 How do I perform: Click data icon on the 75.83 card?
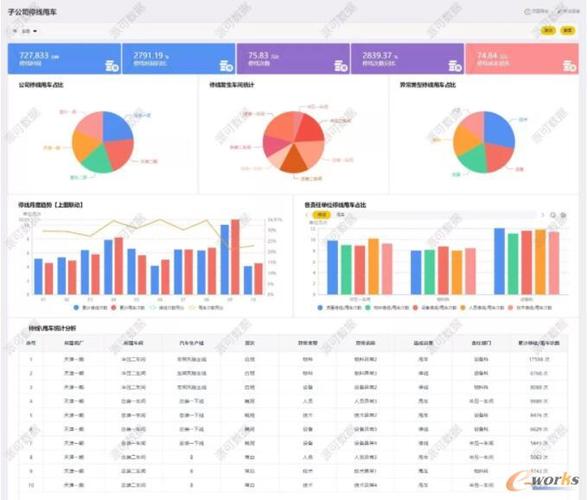click(341, 66)
